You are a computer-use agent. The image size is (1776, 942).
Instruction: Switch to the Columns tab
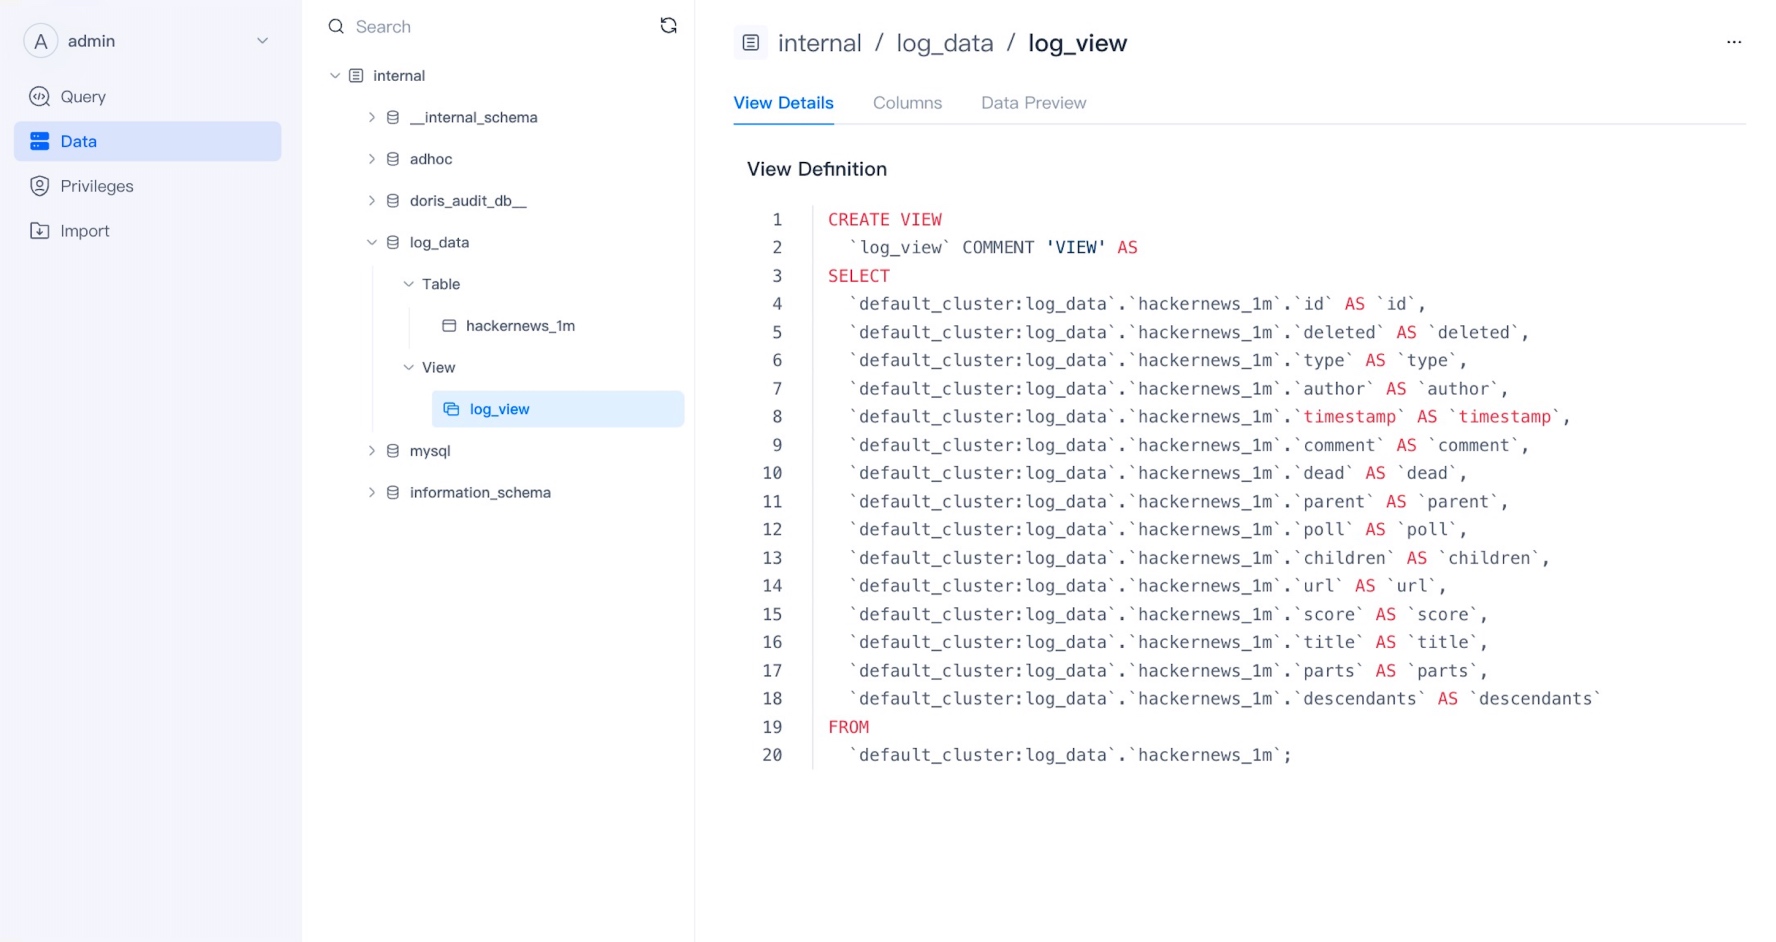(907, 103)
